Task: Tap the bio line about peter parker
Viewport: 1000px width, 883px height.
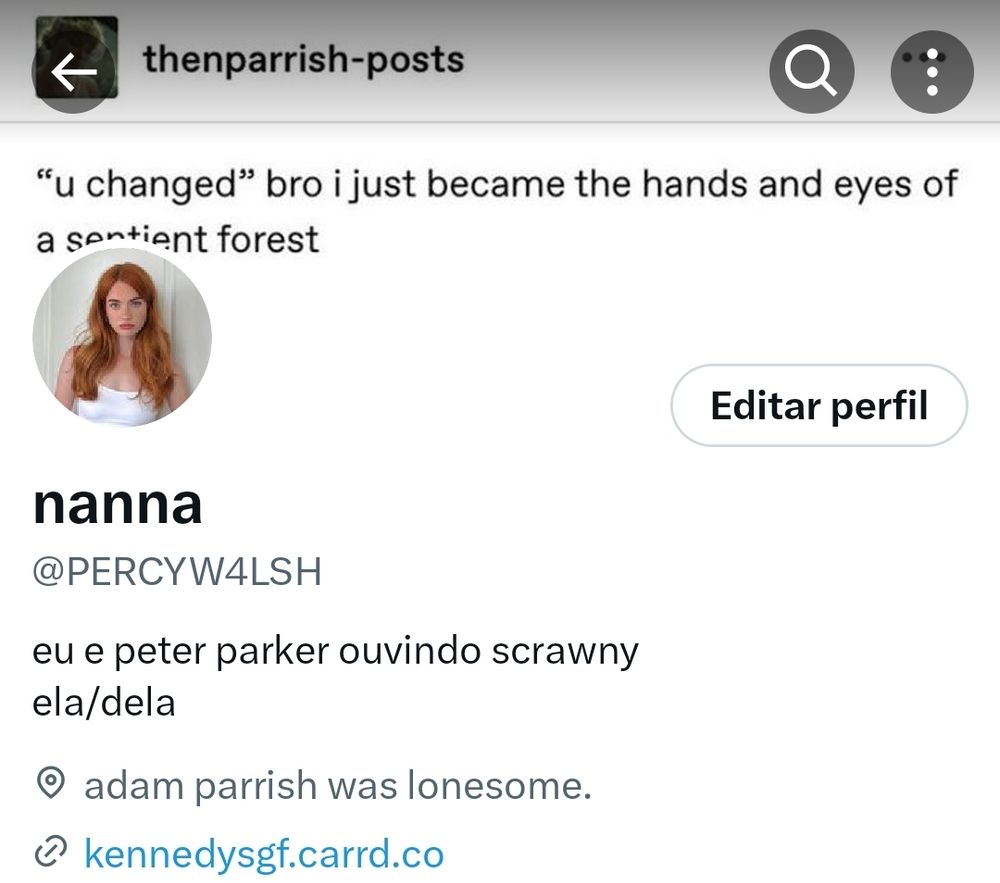Action: coord(335,652)
